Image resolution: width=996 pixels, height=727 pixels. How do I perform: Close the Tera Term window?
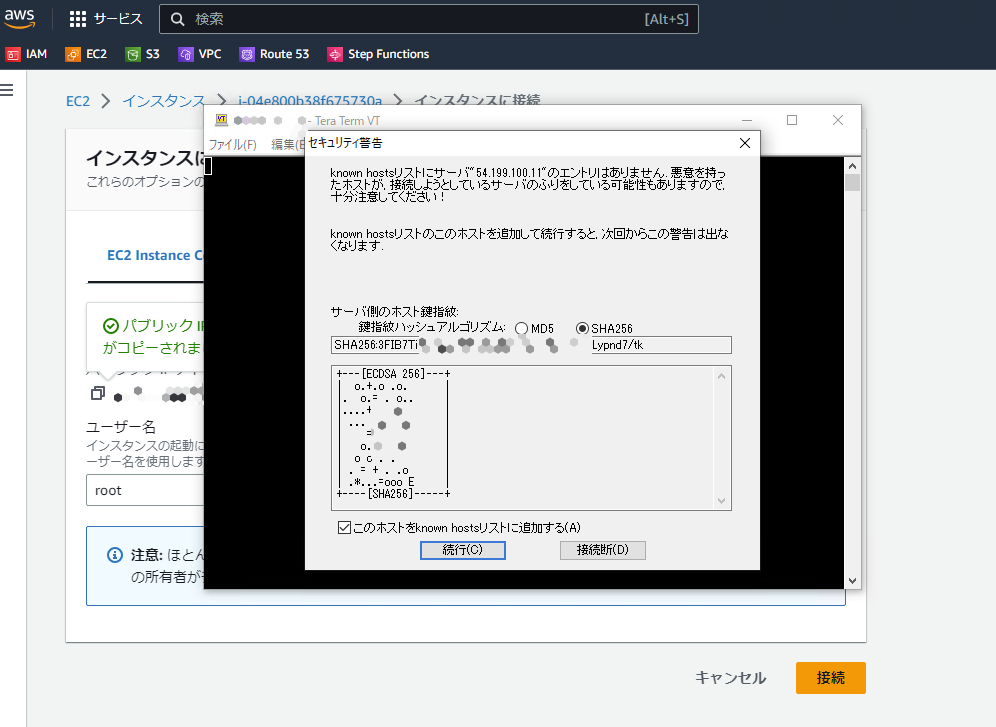coord(838,120)
